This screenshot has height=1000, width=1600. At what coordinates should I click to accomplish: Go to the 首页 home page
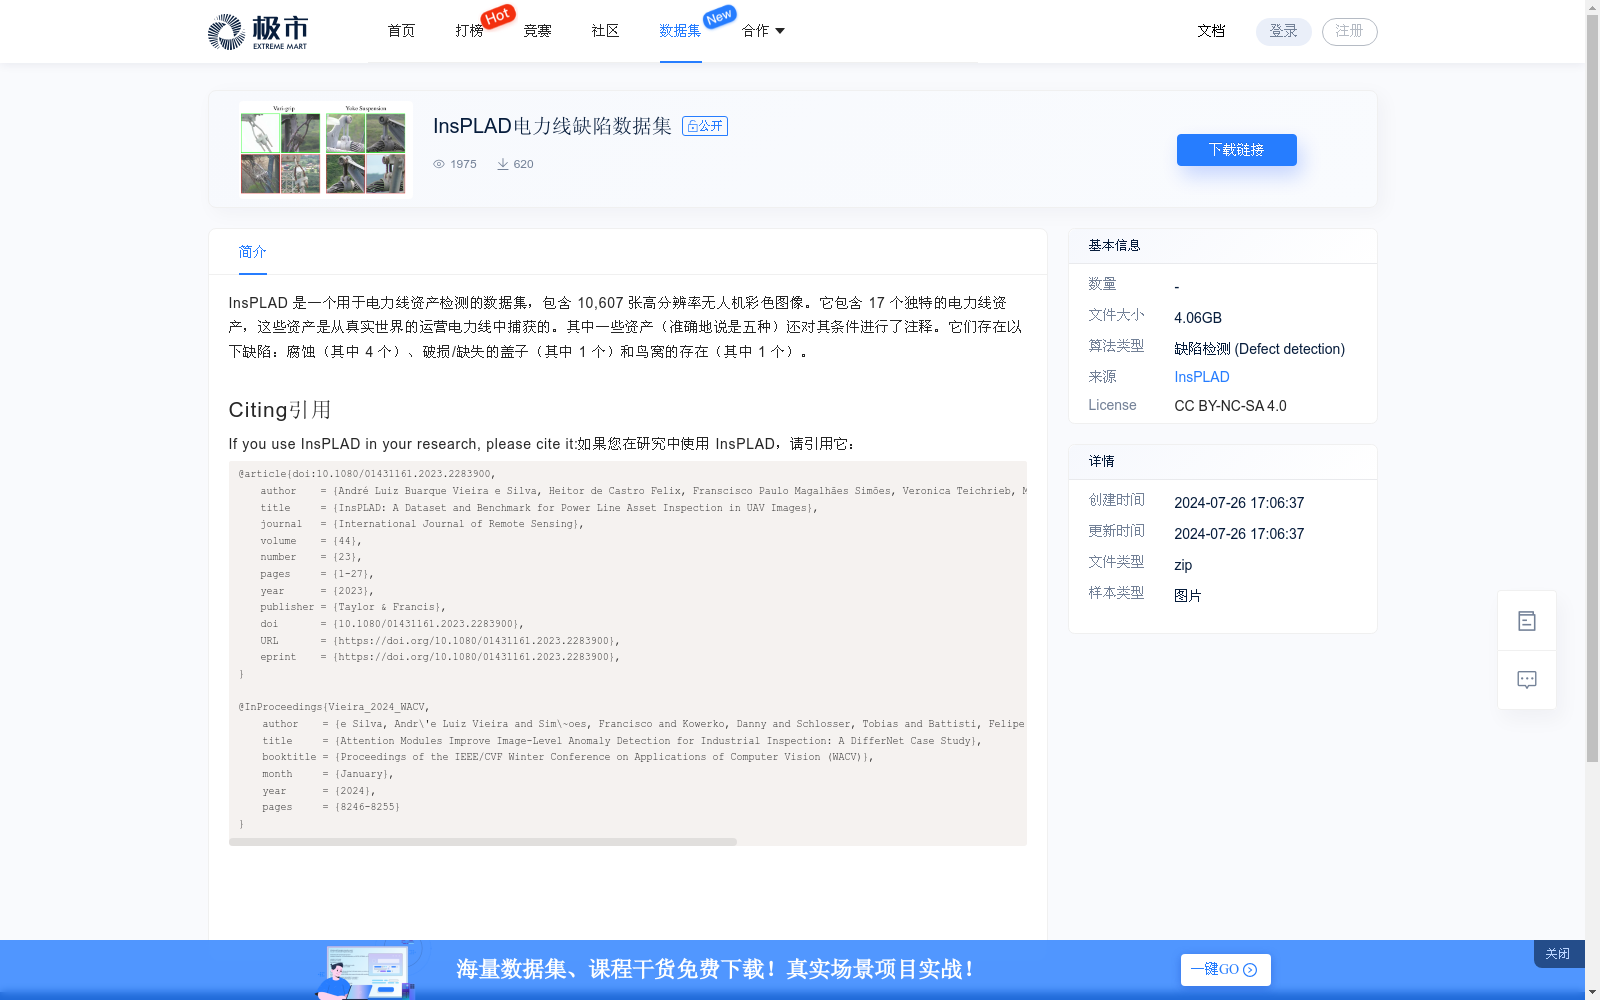click(401, 31)
